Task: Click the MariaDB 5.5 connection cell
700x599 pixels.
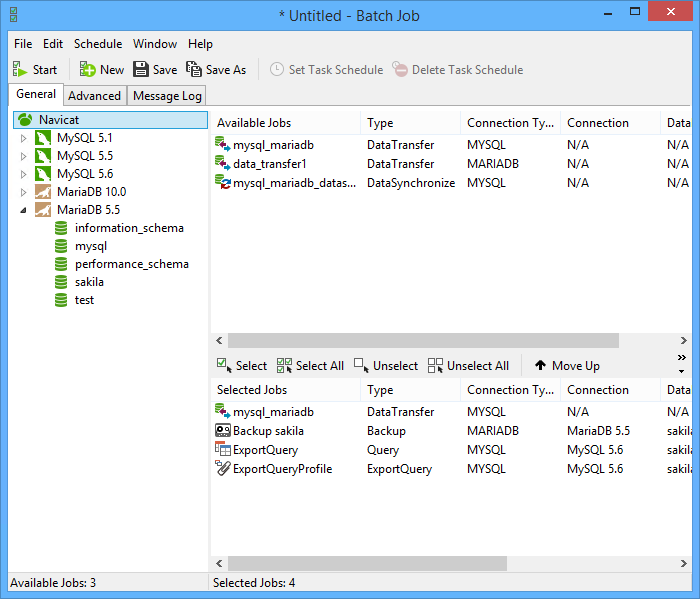Action: [x=598, y=431]
